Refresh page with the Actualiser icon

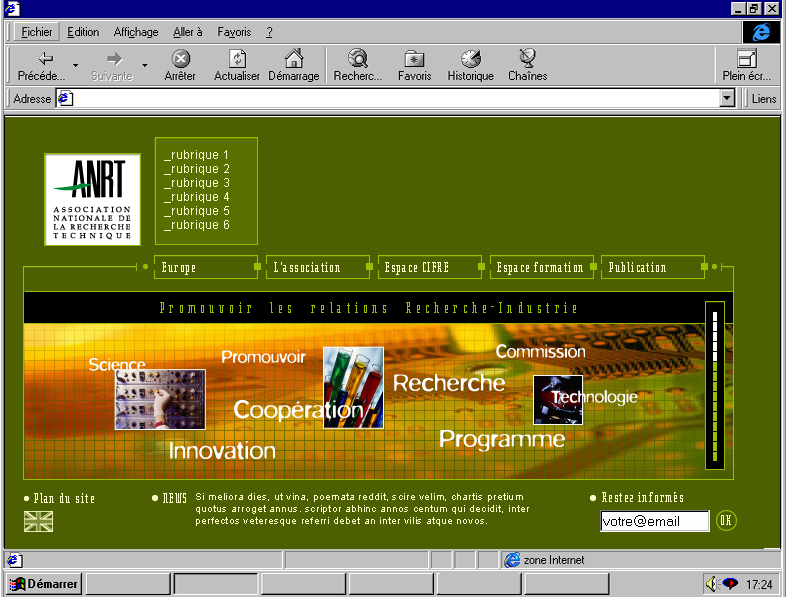pos(237,59)
